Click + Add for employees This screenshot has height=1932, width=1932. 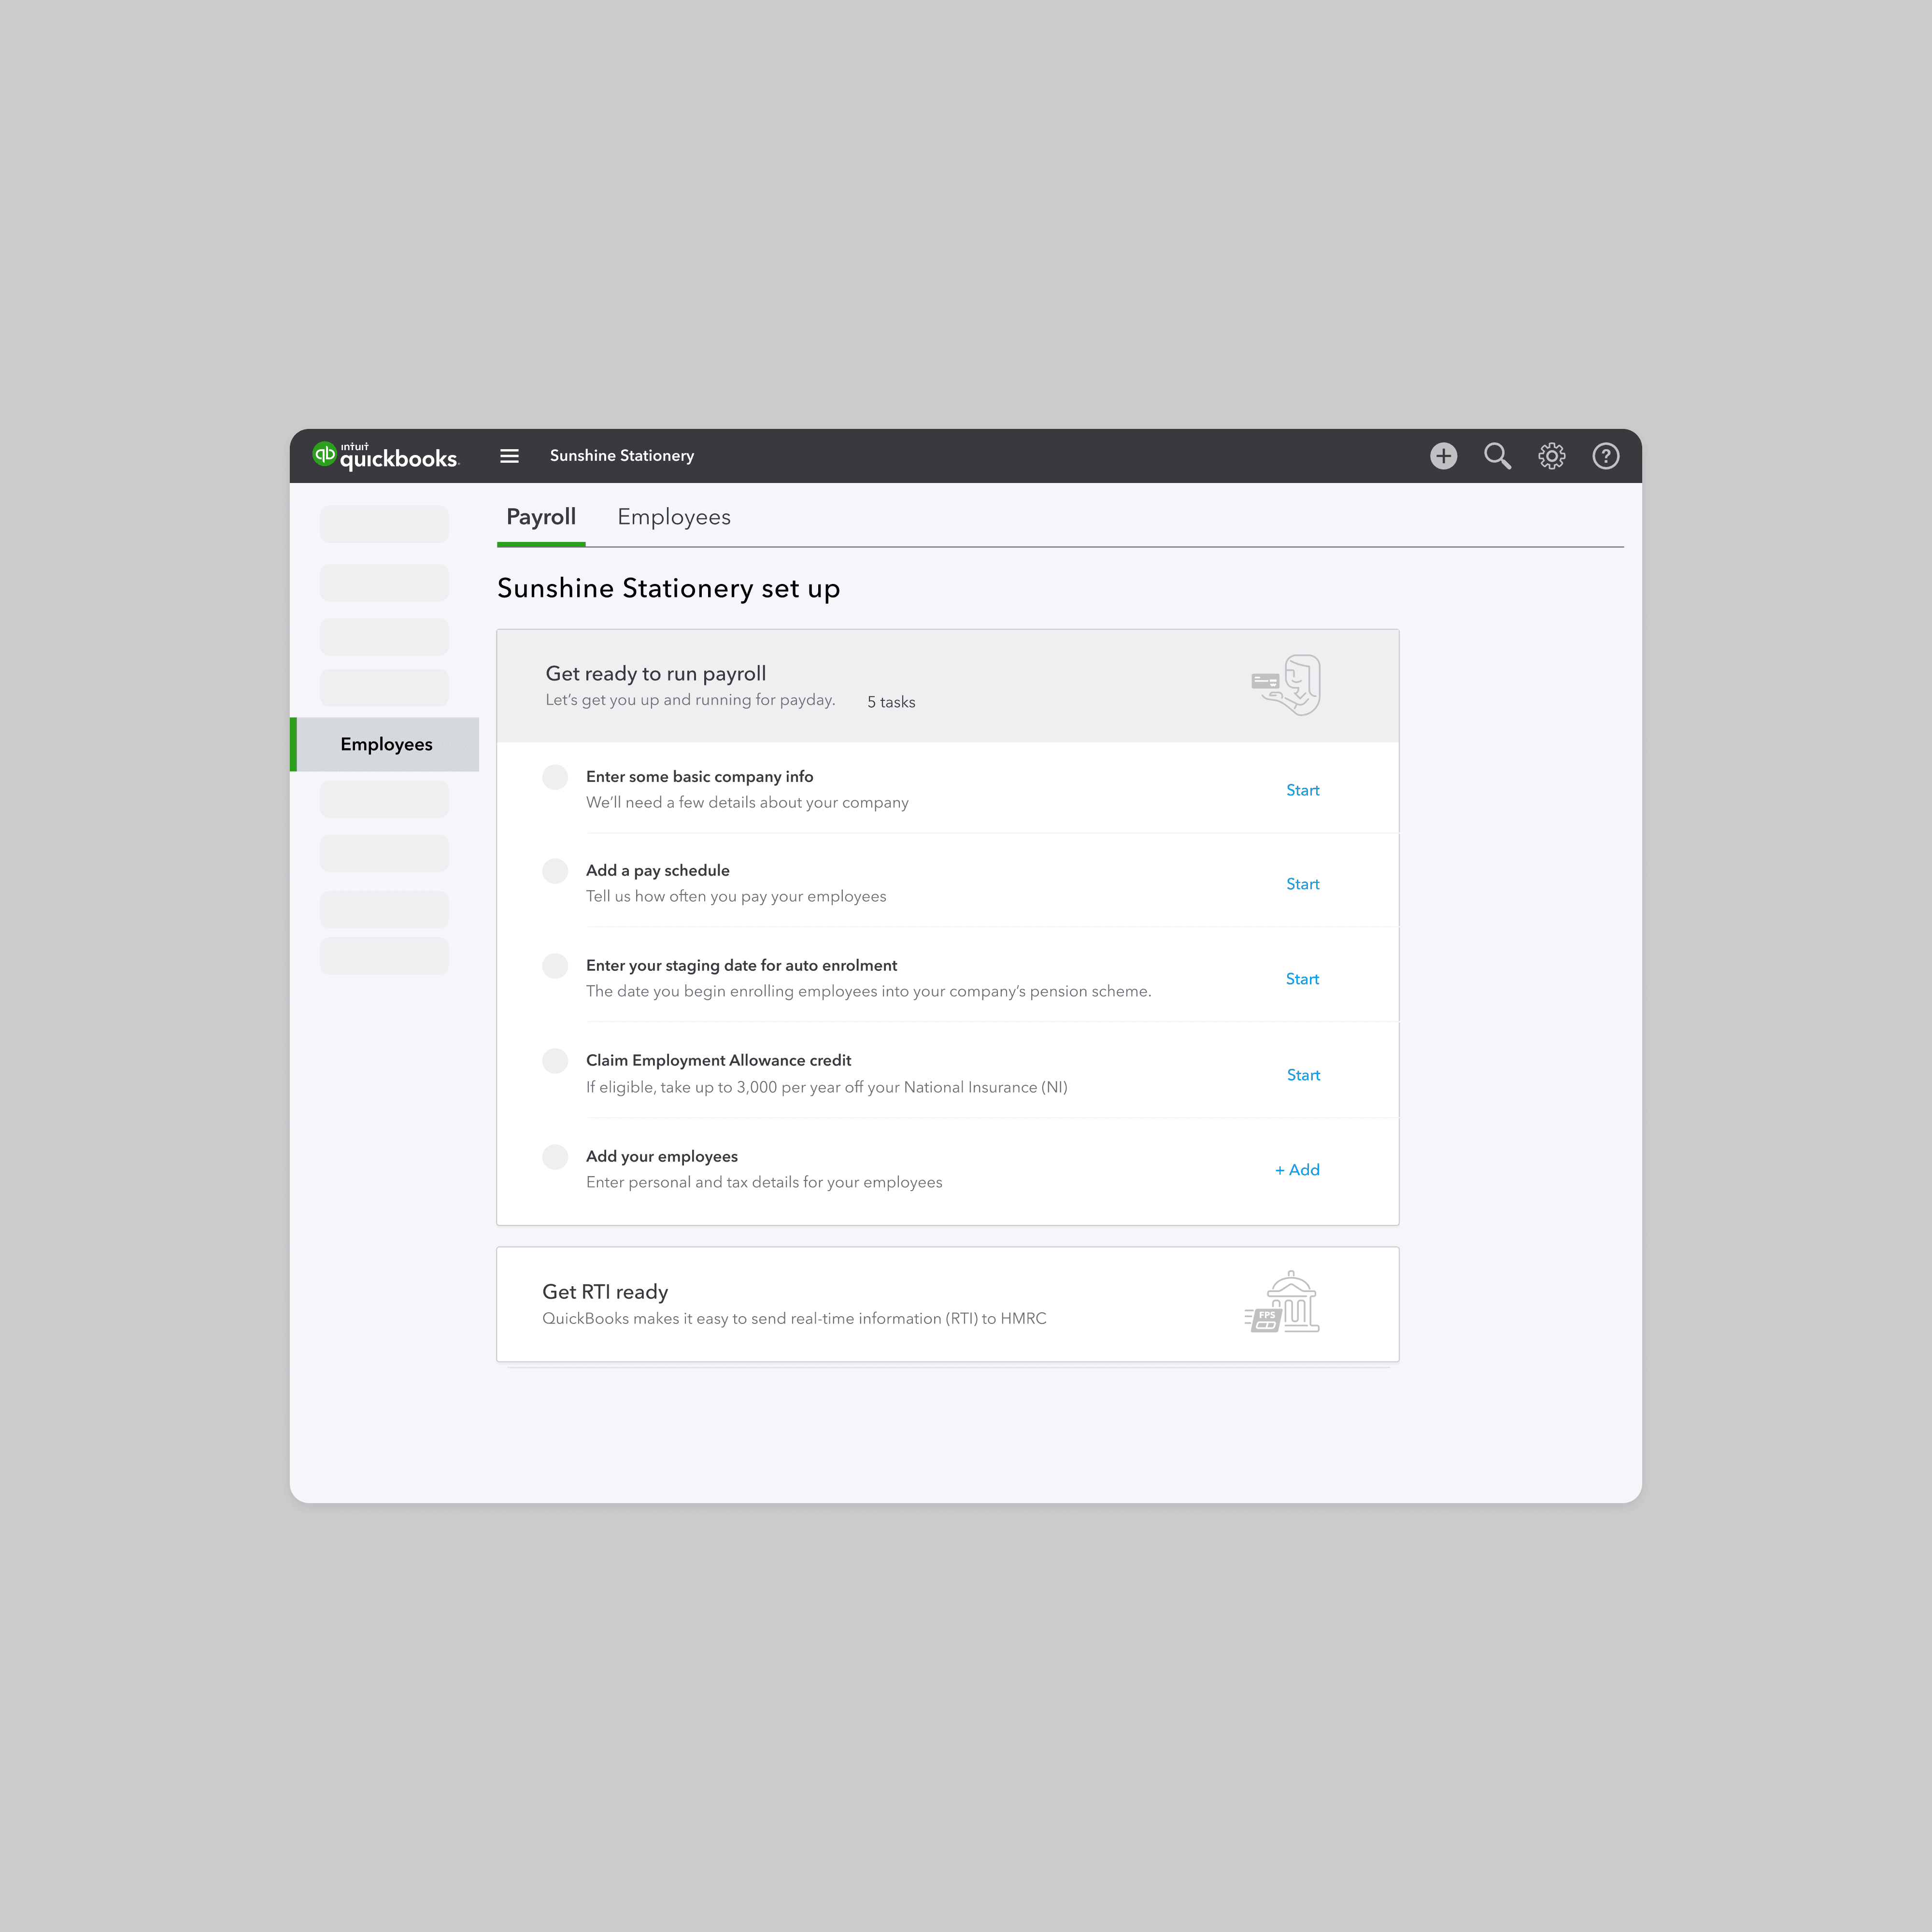point(1297,1170)
